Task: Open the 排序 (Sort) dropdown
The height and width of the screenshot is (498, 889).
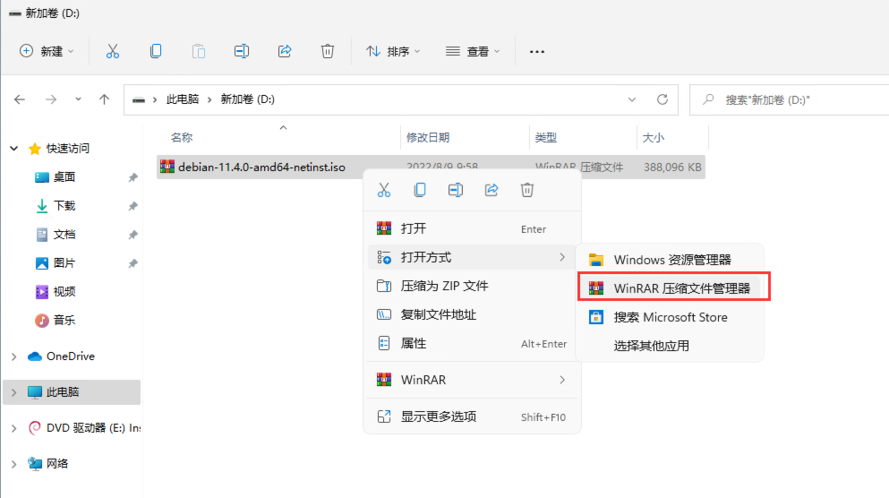Action: click(x=393, y=52)
